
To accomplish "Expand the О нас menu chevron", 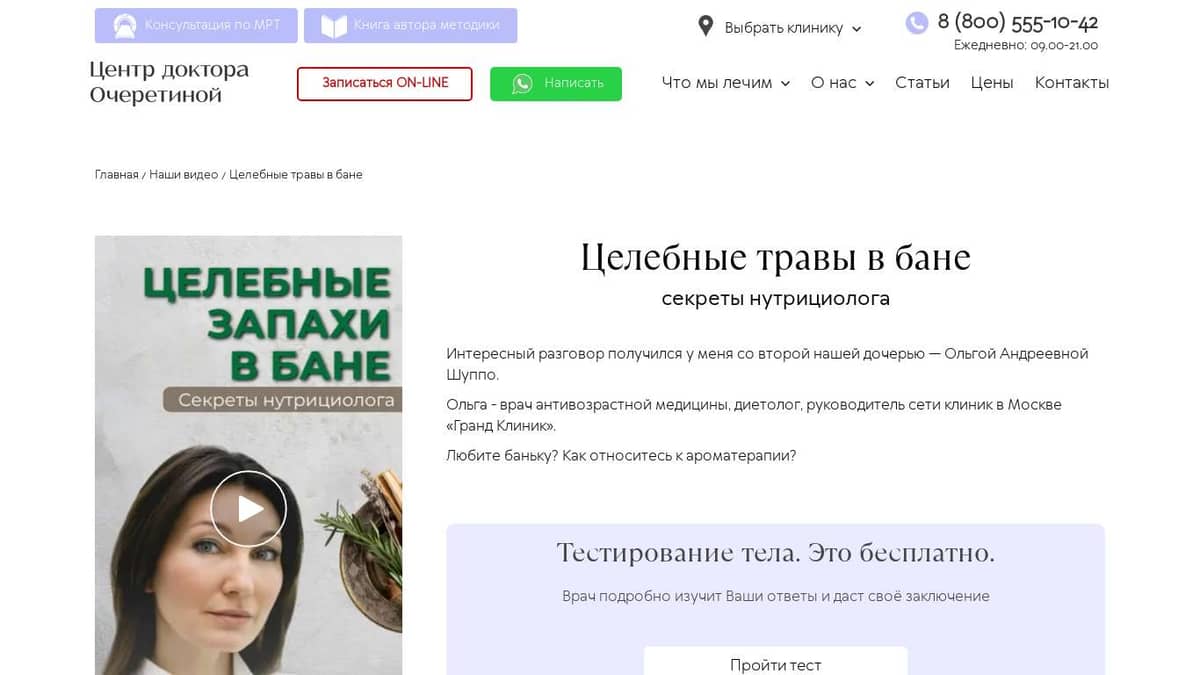I will pos(869,84).
